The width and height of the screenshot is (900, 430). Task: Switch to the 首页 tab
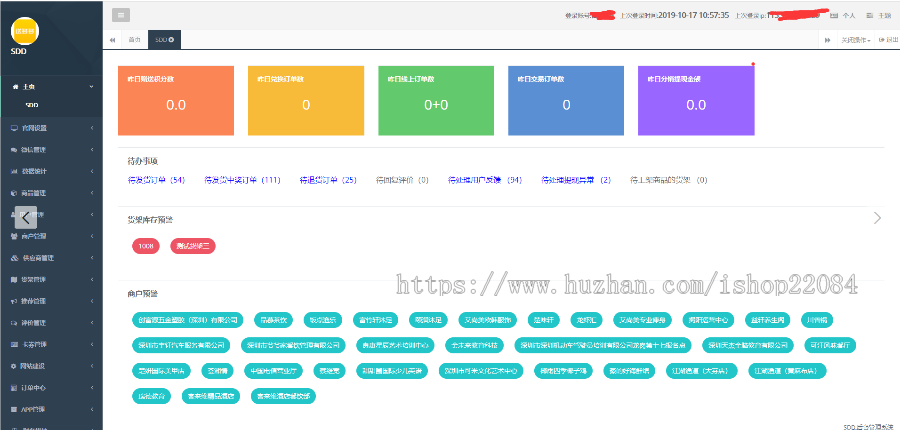[x=134, y=40]
